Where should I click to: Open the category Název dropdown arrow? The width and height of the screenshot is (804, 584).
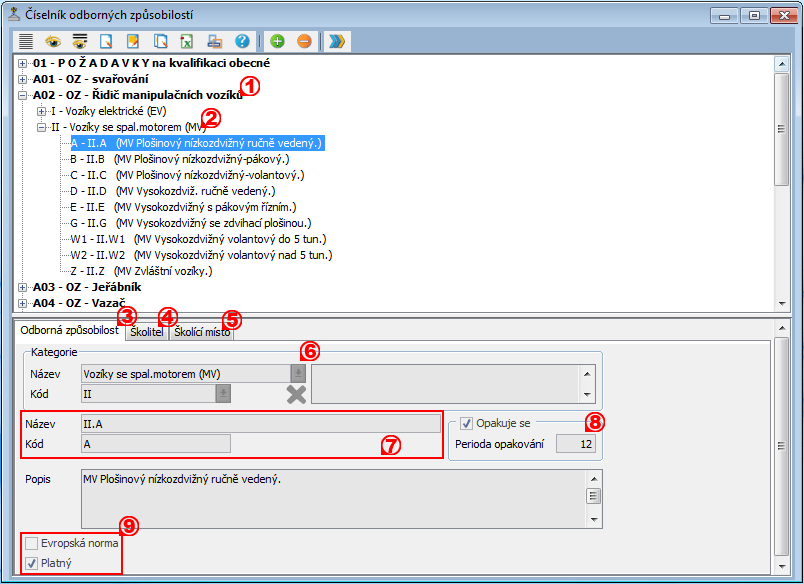coord(298,373)
